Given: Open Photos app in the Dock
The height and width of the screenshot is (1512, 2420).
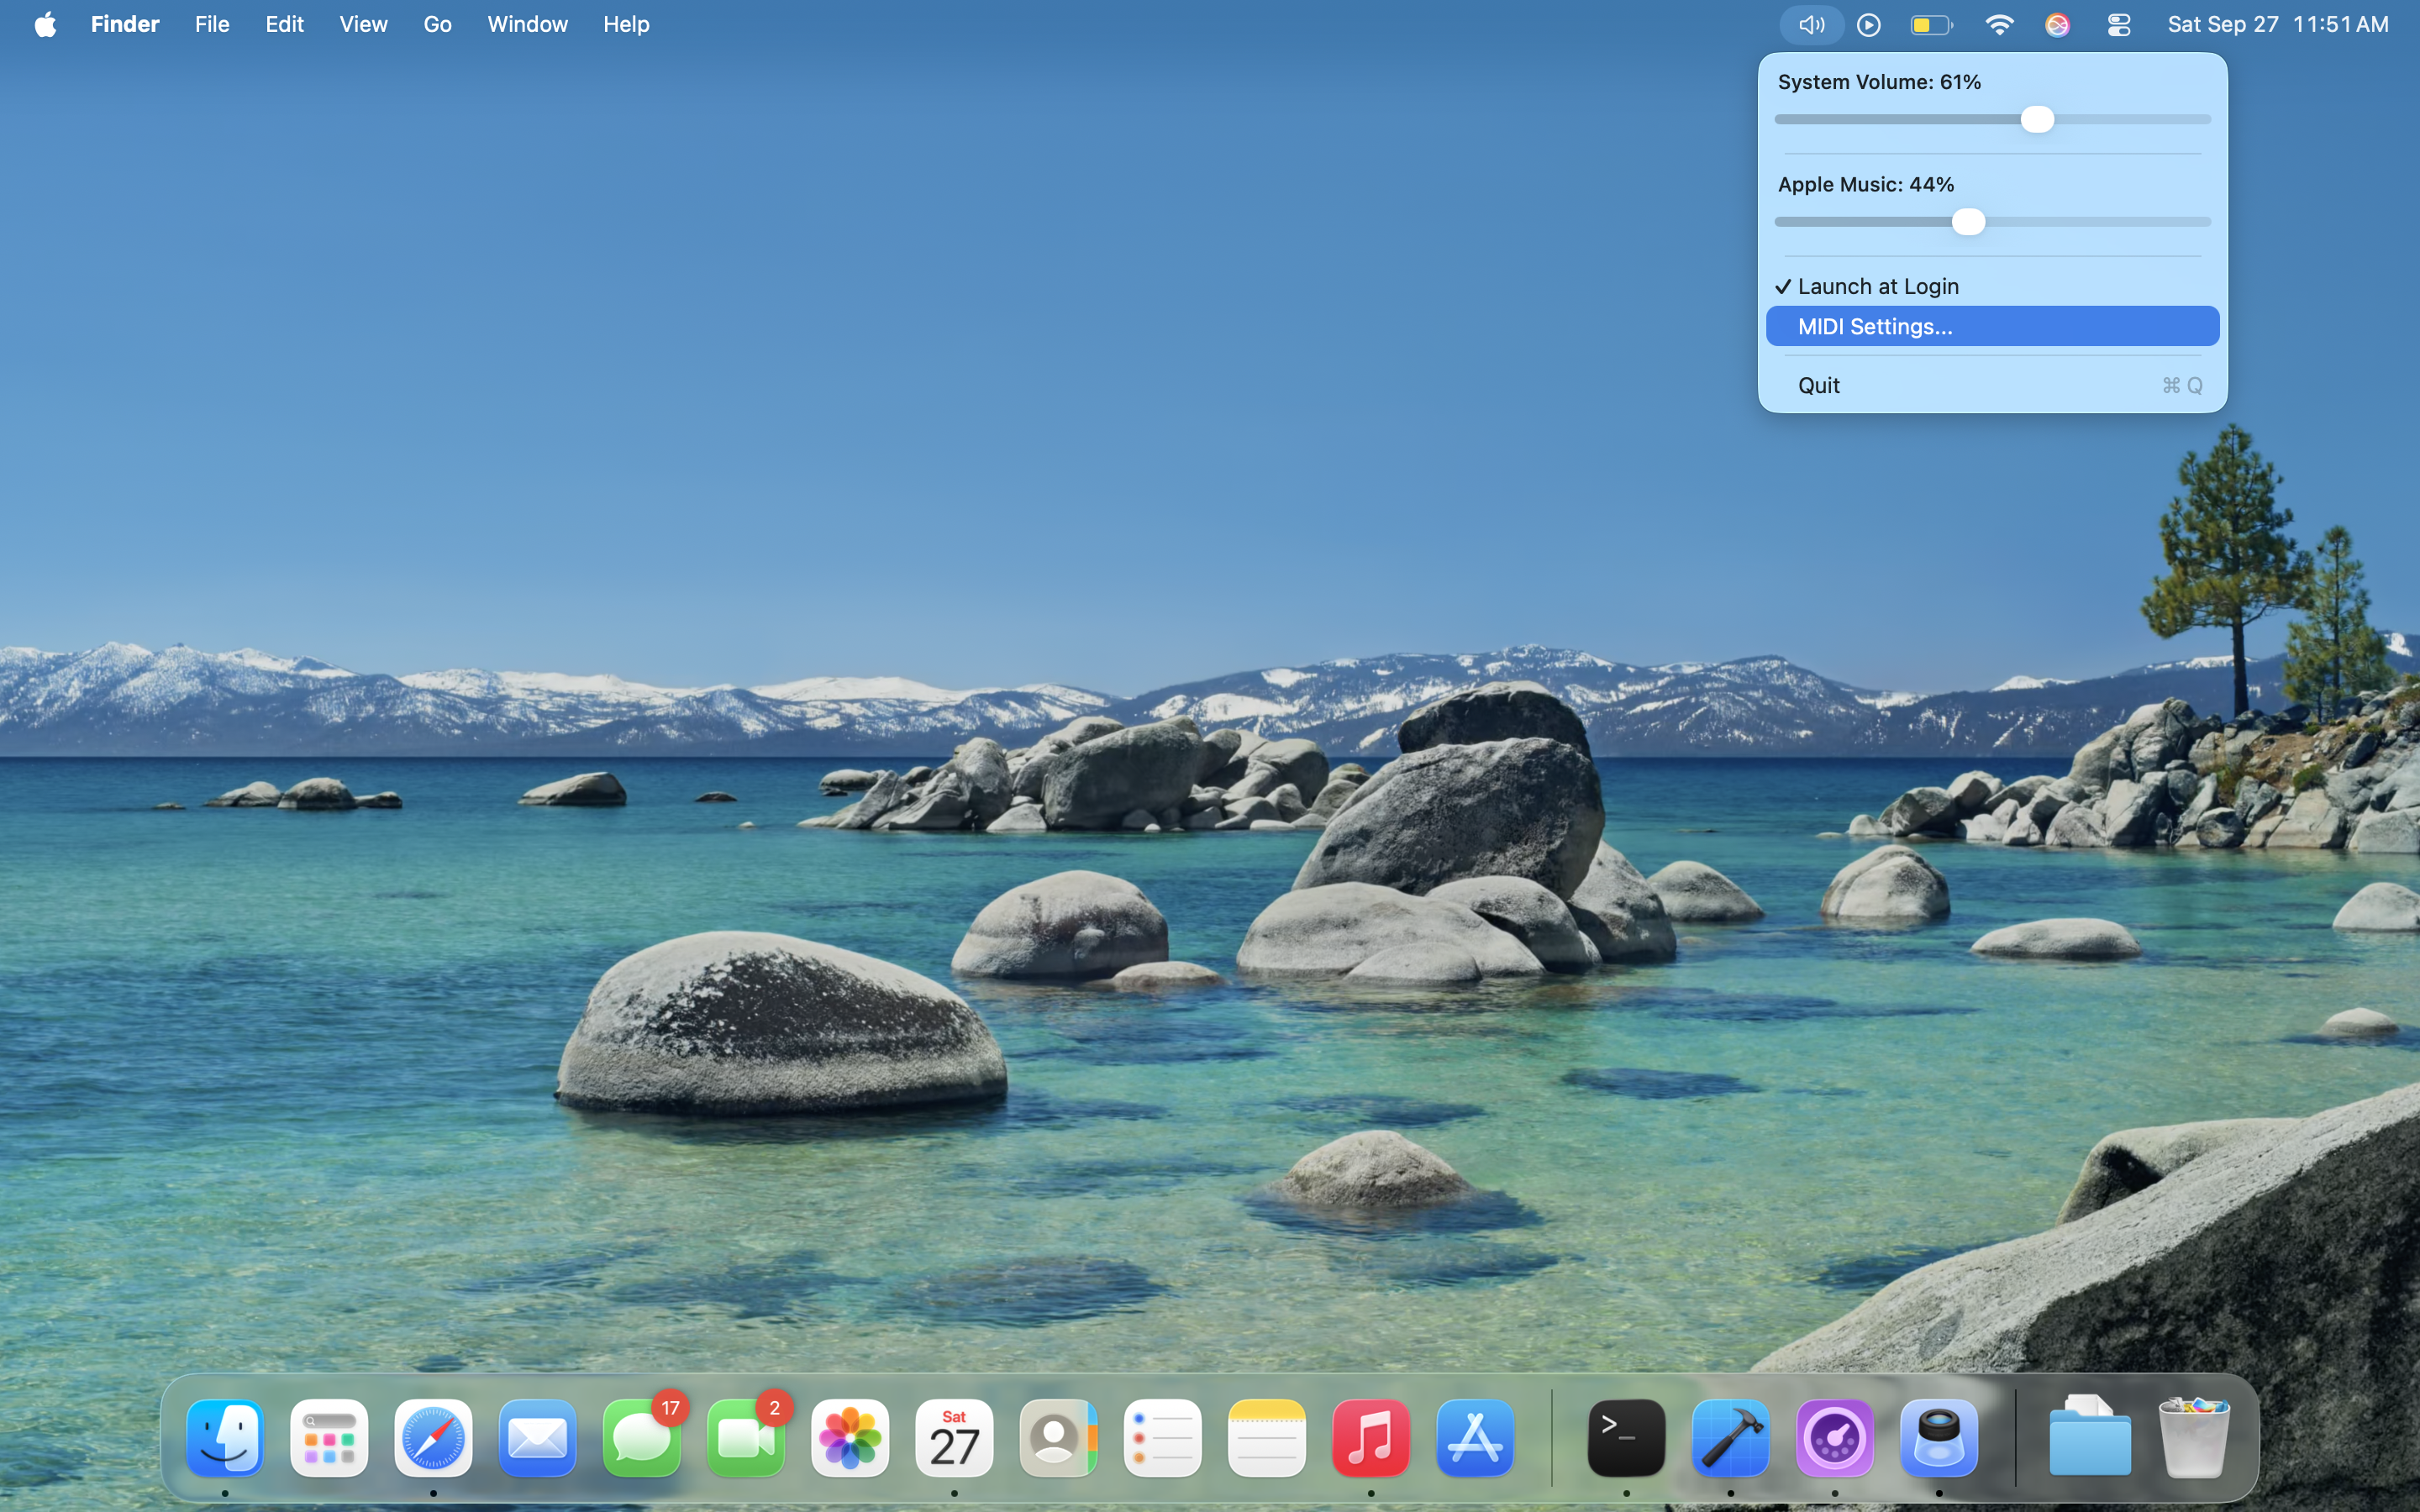Looking at the screenshot, I should [850, 1438].
